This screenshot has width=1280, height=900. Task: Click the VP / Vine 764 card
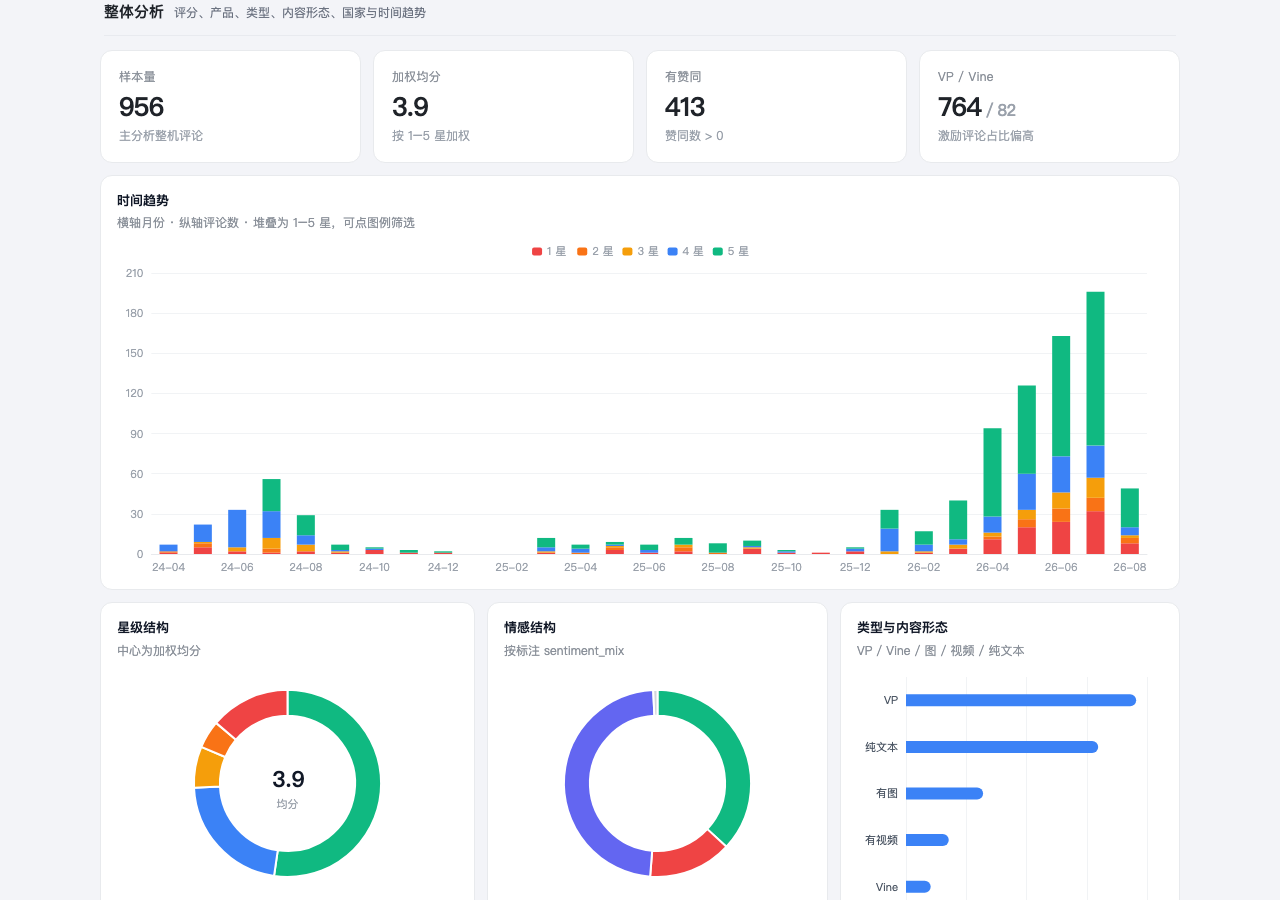coord(1049,106)
